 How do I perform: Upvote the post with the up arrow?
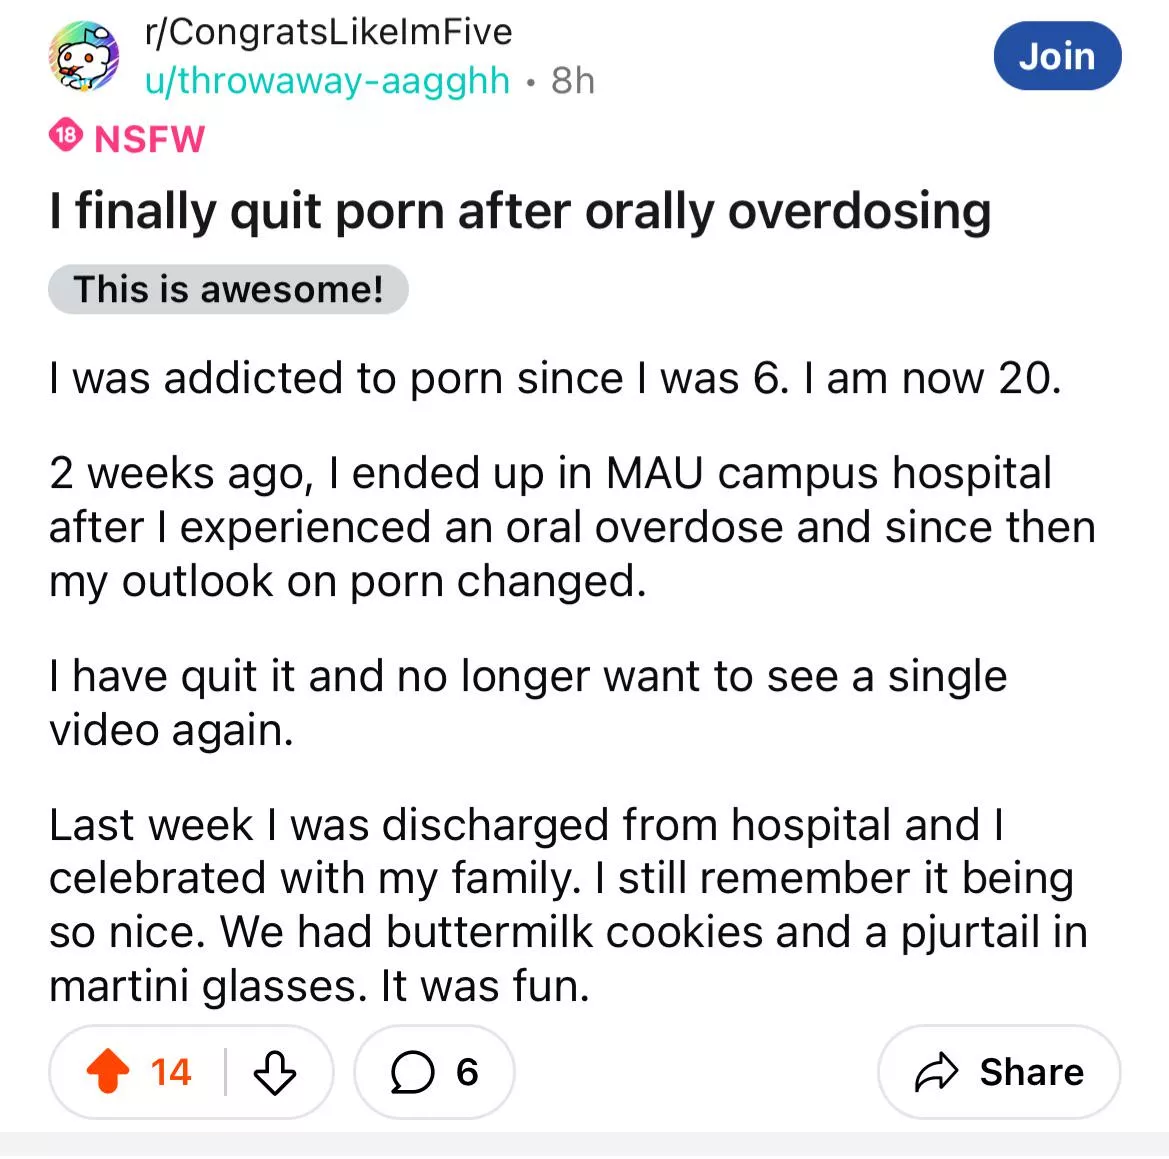coord(108,1072)
